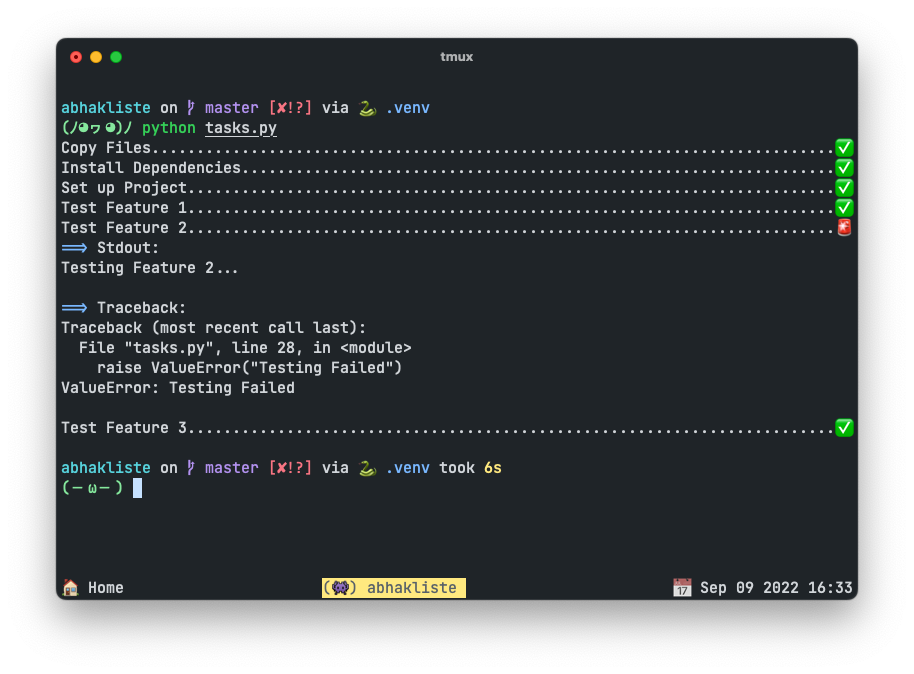The height and width of the screenshot is (674, 914).
Task: Click the date 'Sep 09 2022 16:33'
Action: [x=776, y=588]
